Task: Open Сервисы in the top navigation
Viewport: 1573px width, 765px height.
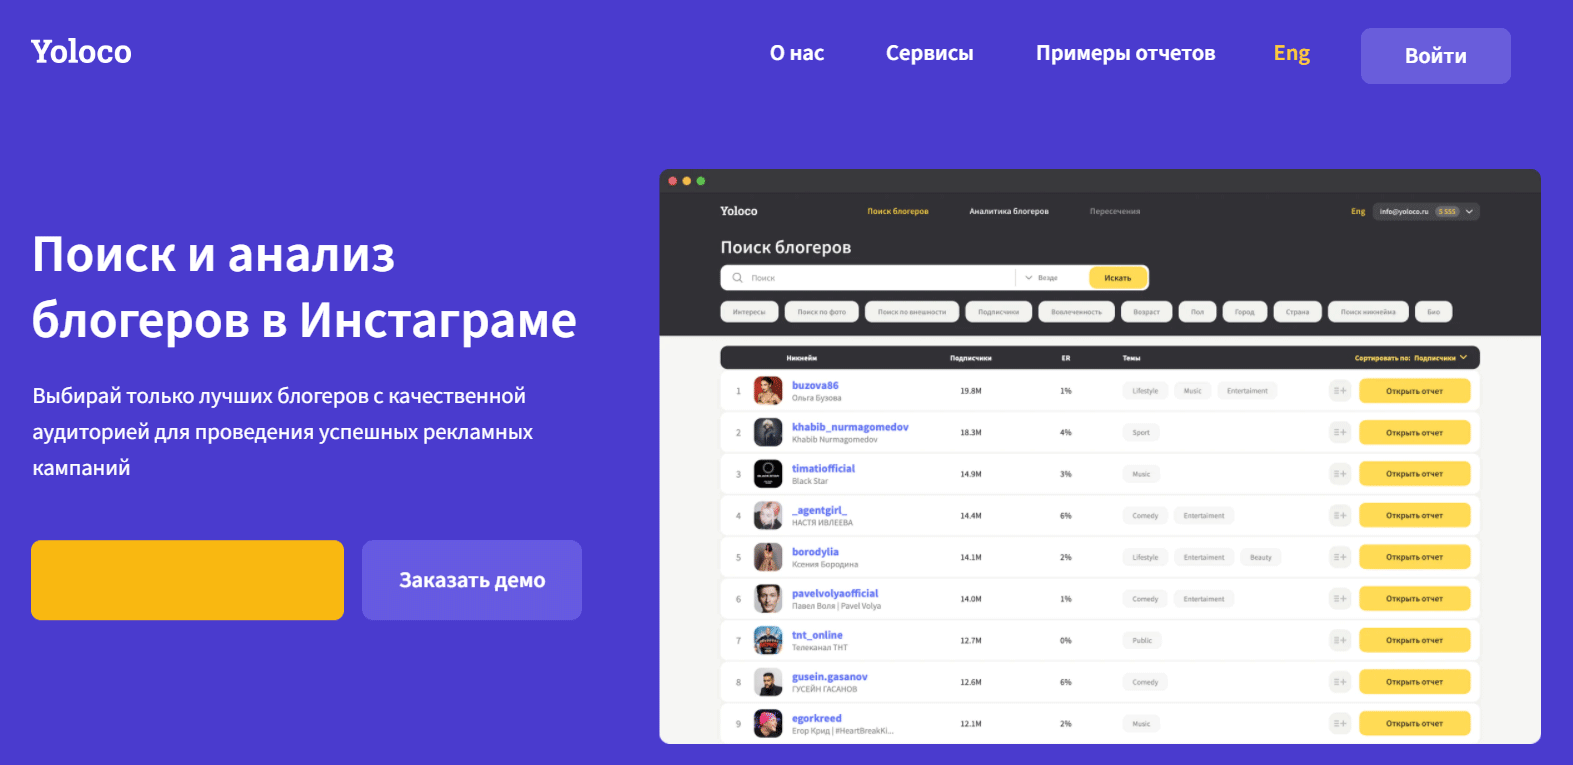Action: (x=929, y=53)
